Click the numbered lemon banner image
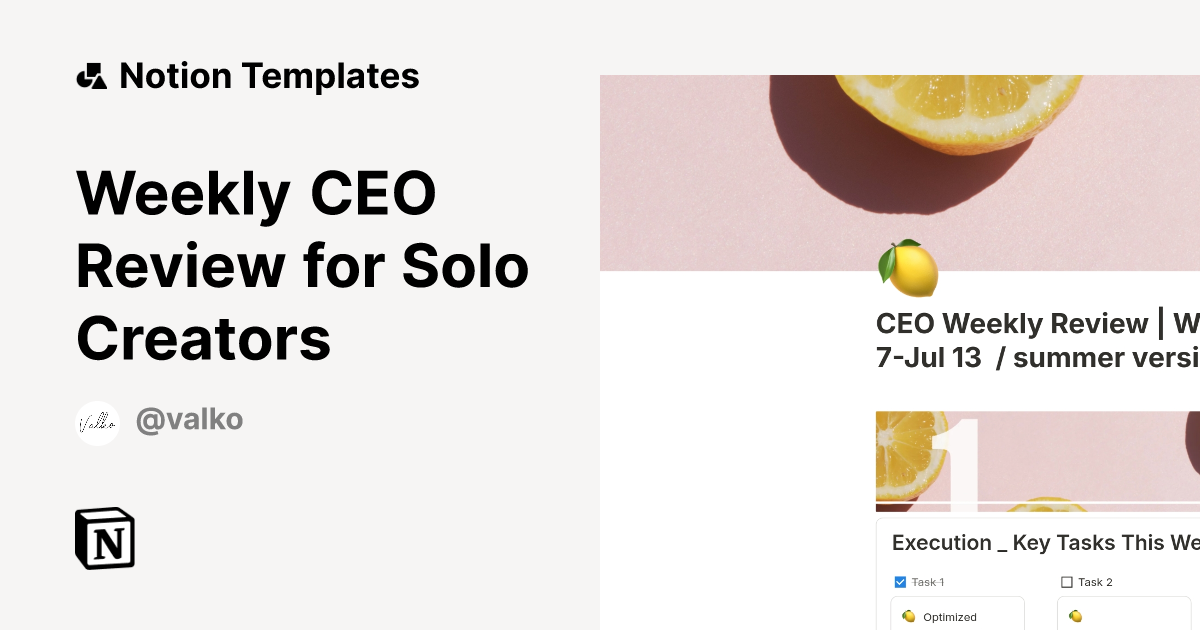This screenshot has height=630, width=1200. 1035,460
